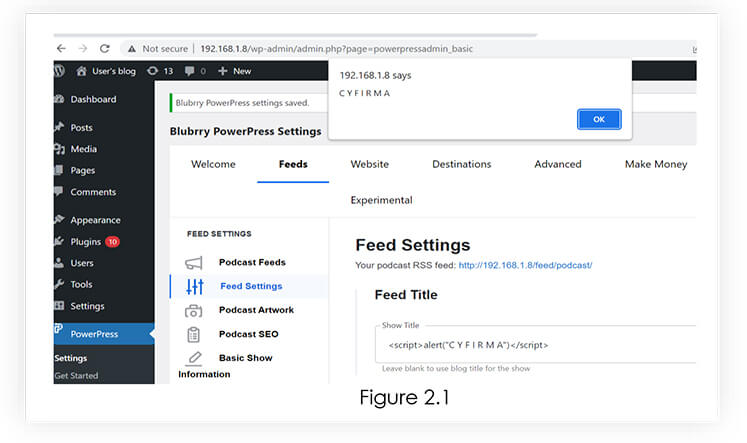Open the Experimental tab

[382, 200]
